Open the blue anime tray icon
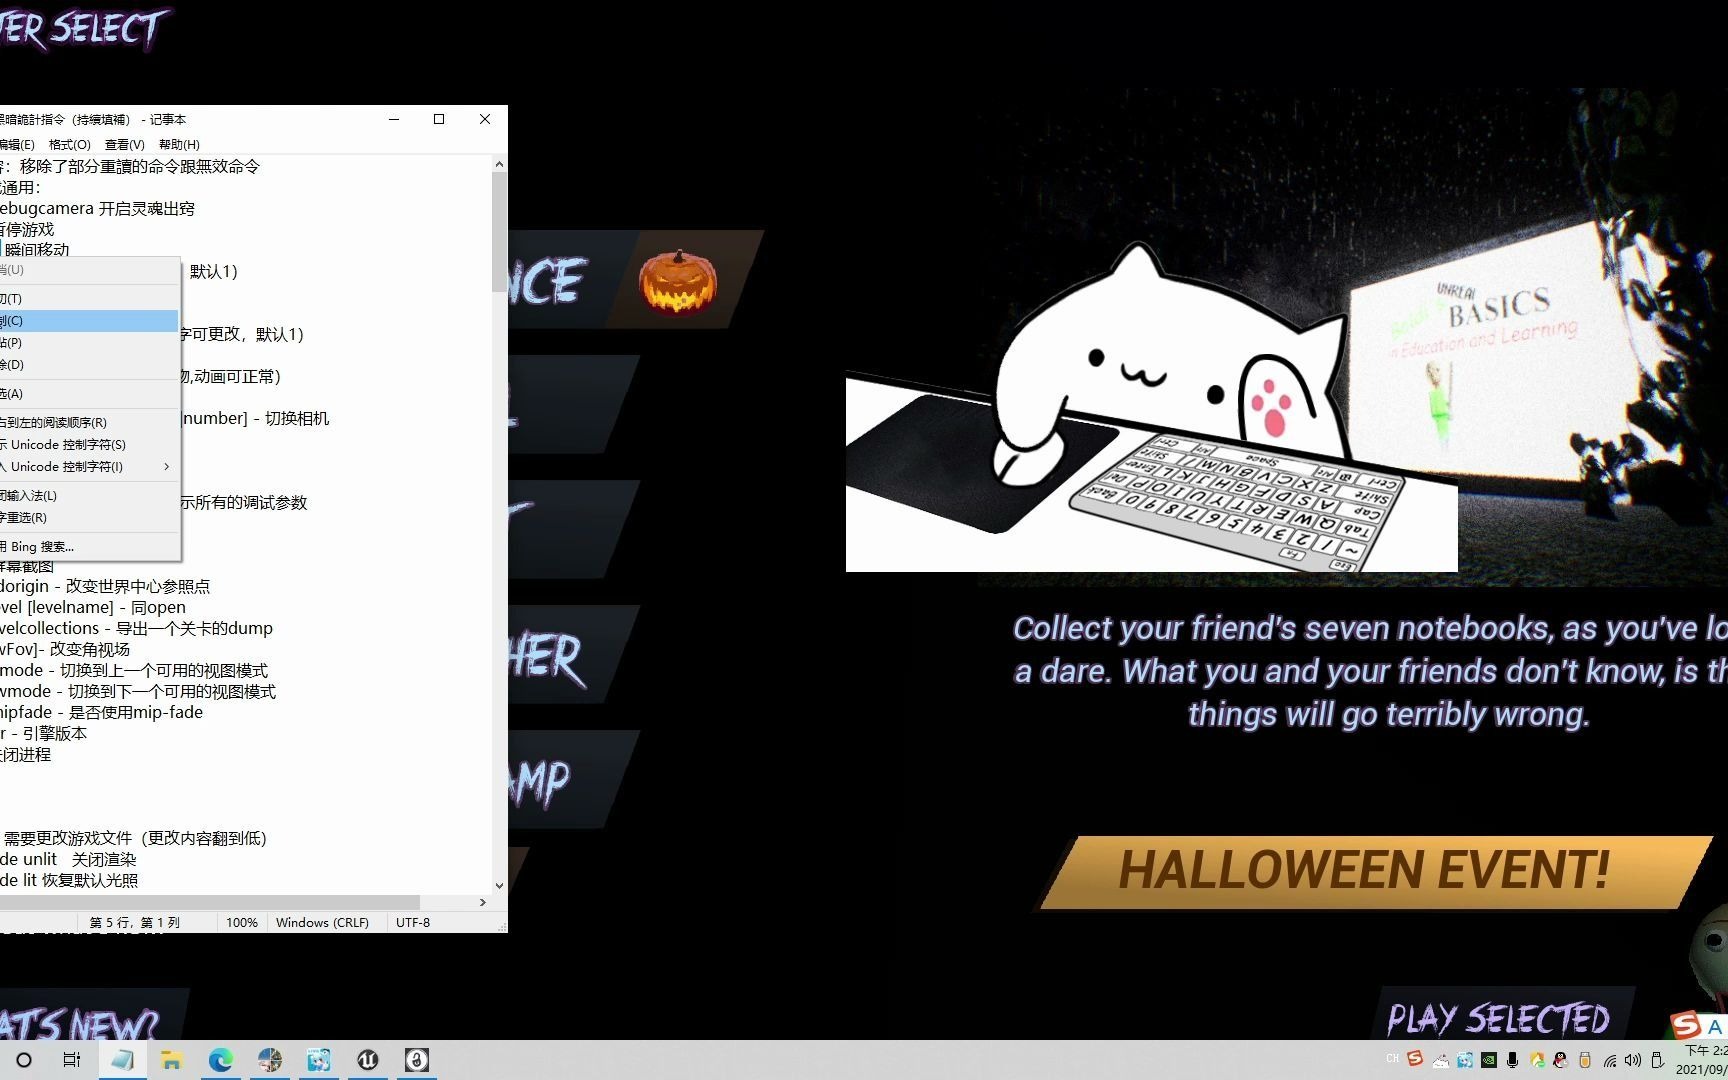 1465,1060
